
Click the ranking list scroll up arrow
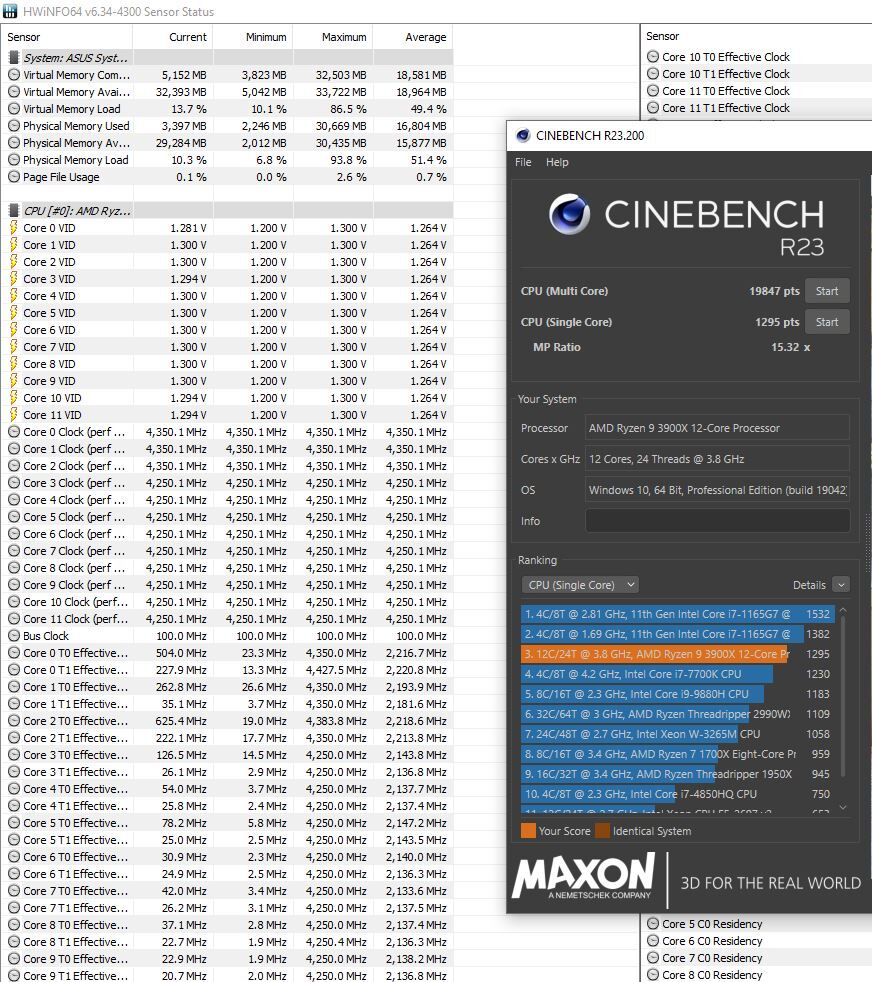coord(843,609)
